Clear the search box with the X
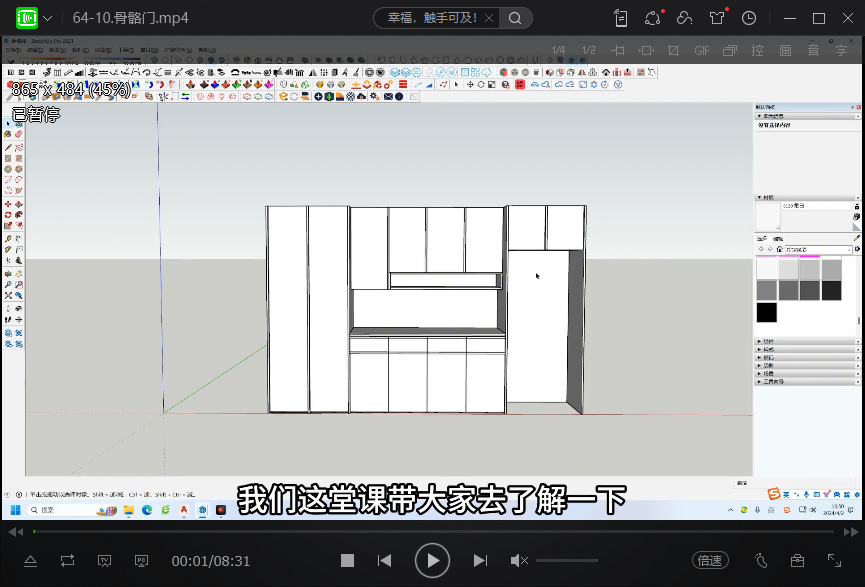 click(487, 18)
